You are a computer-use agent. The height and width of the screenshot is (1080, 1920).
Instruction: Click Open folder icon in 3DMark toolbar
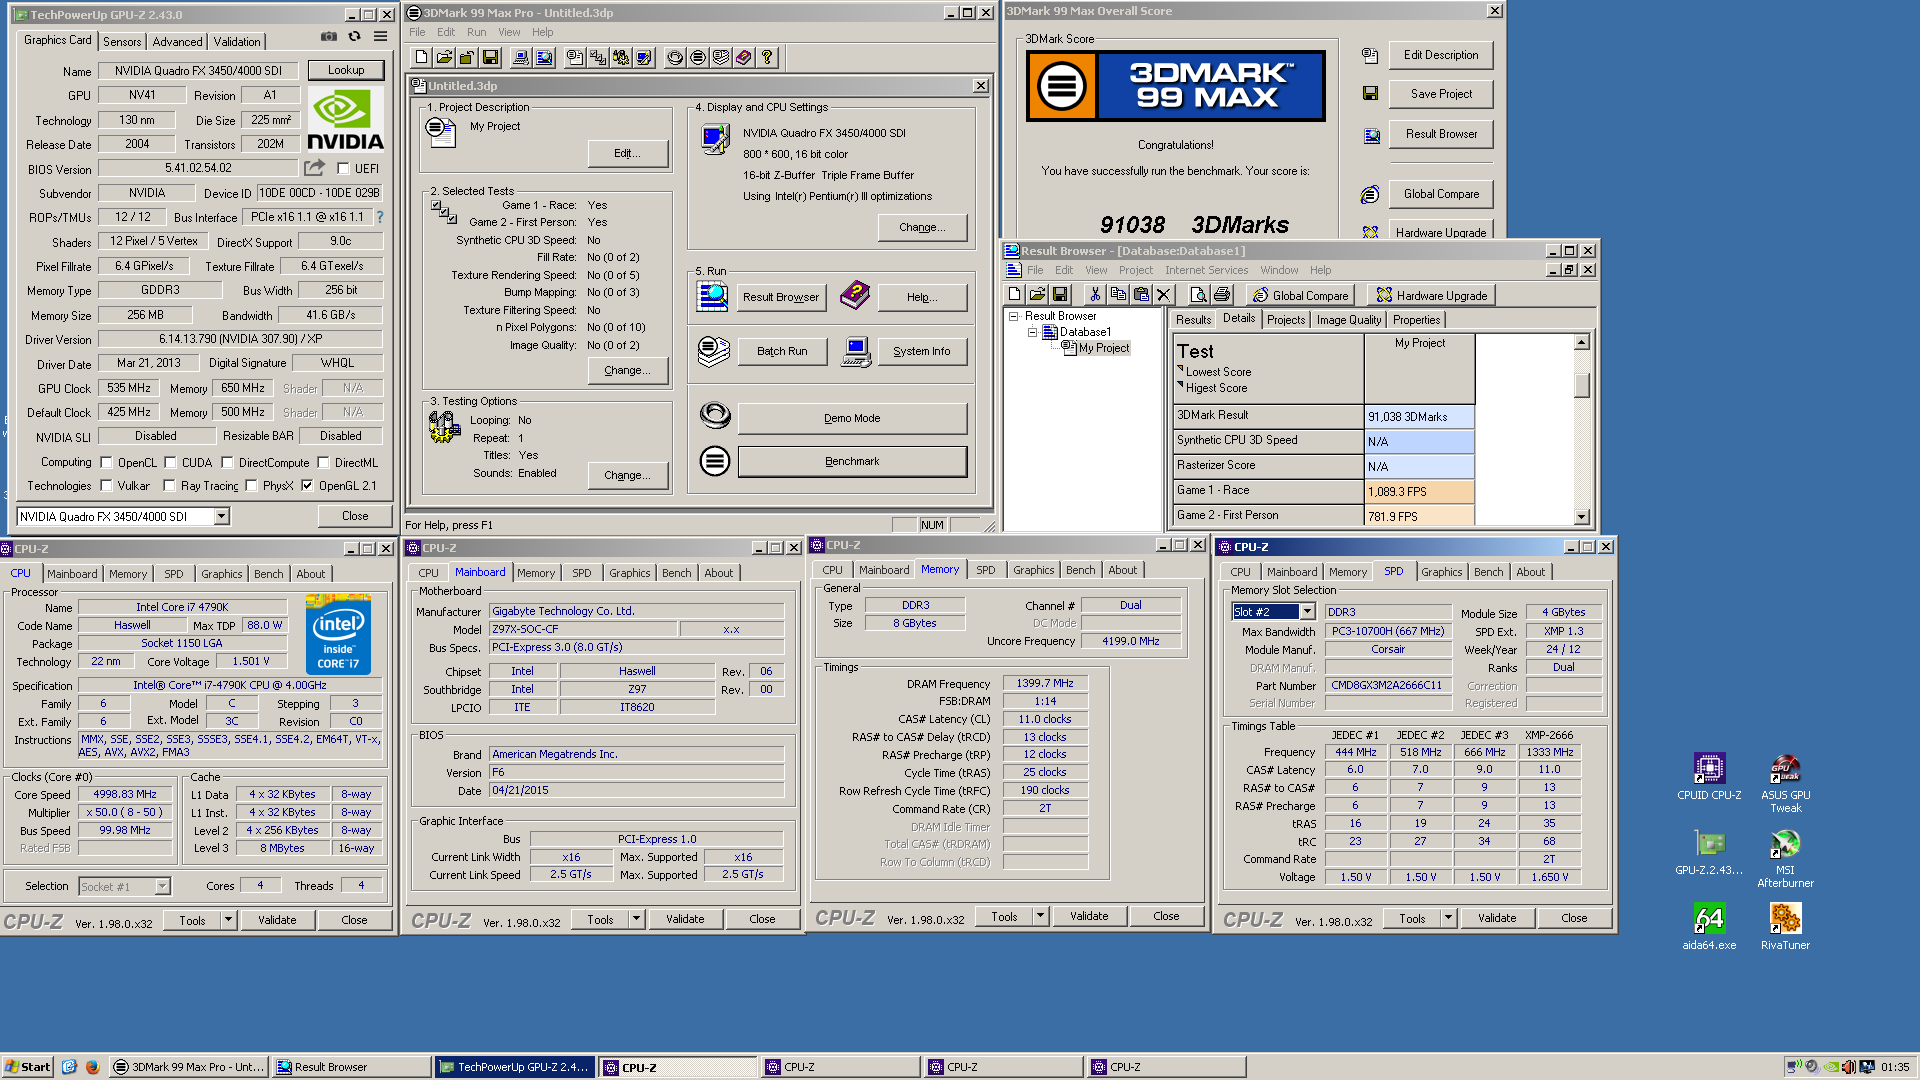click(x=444, y=58)
